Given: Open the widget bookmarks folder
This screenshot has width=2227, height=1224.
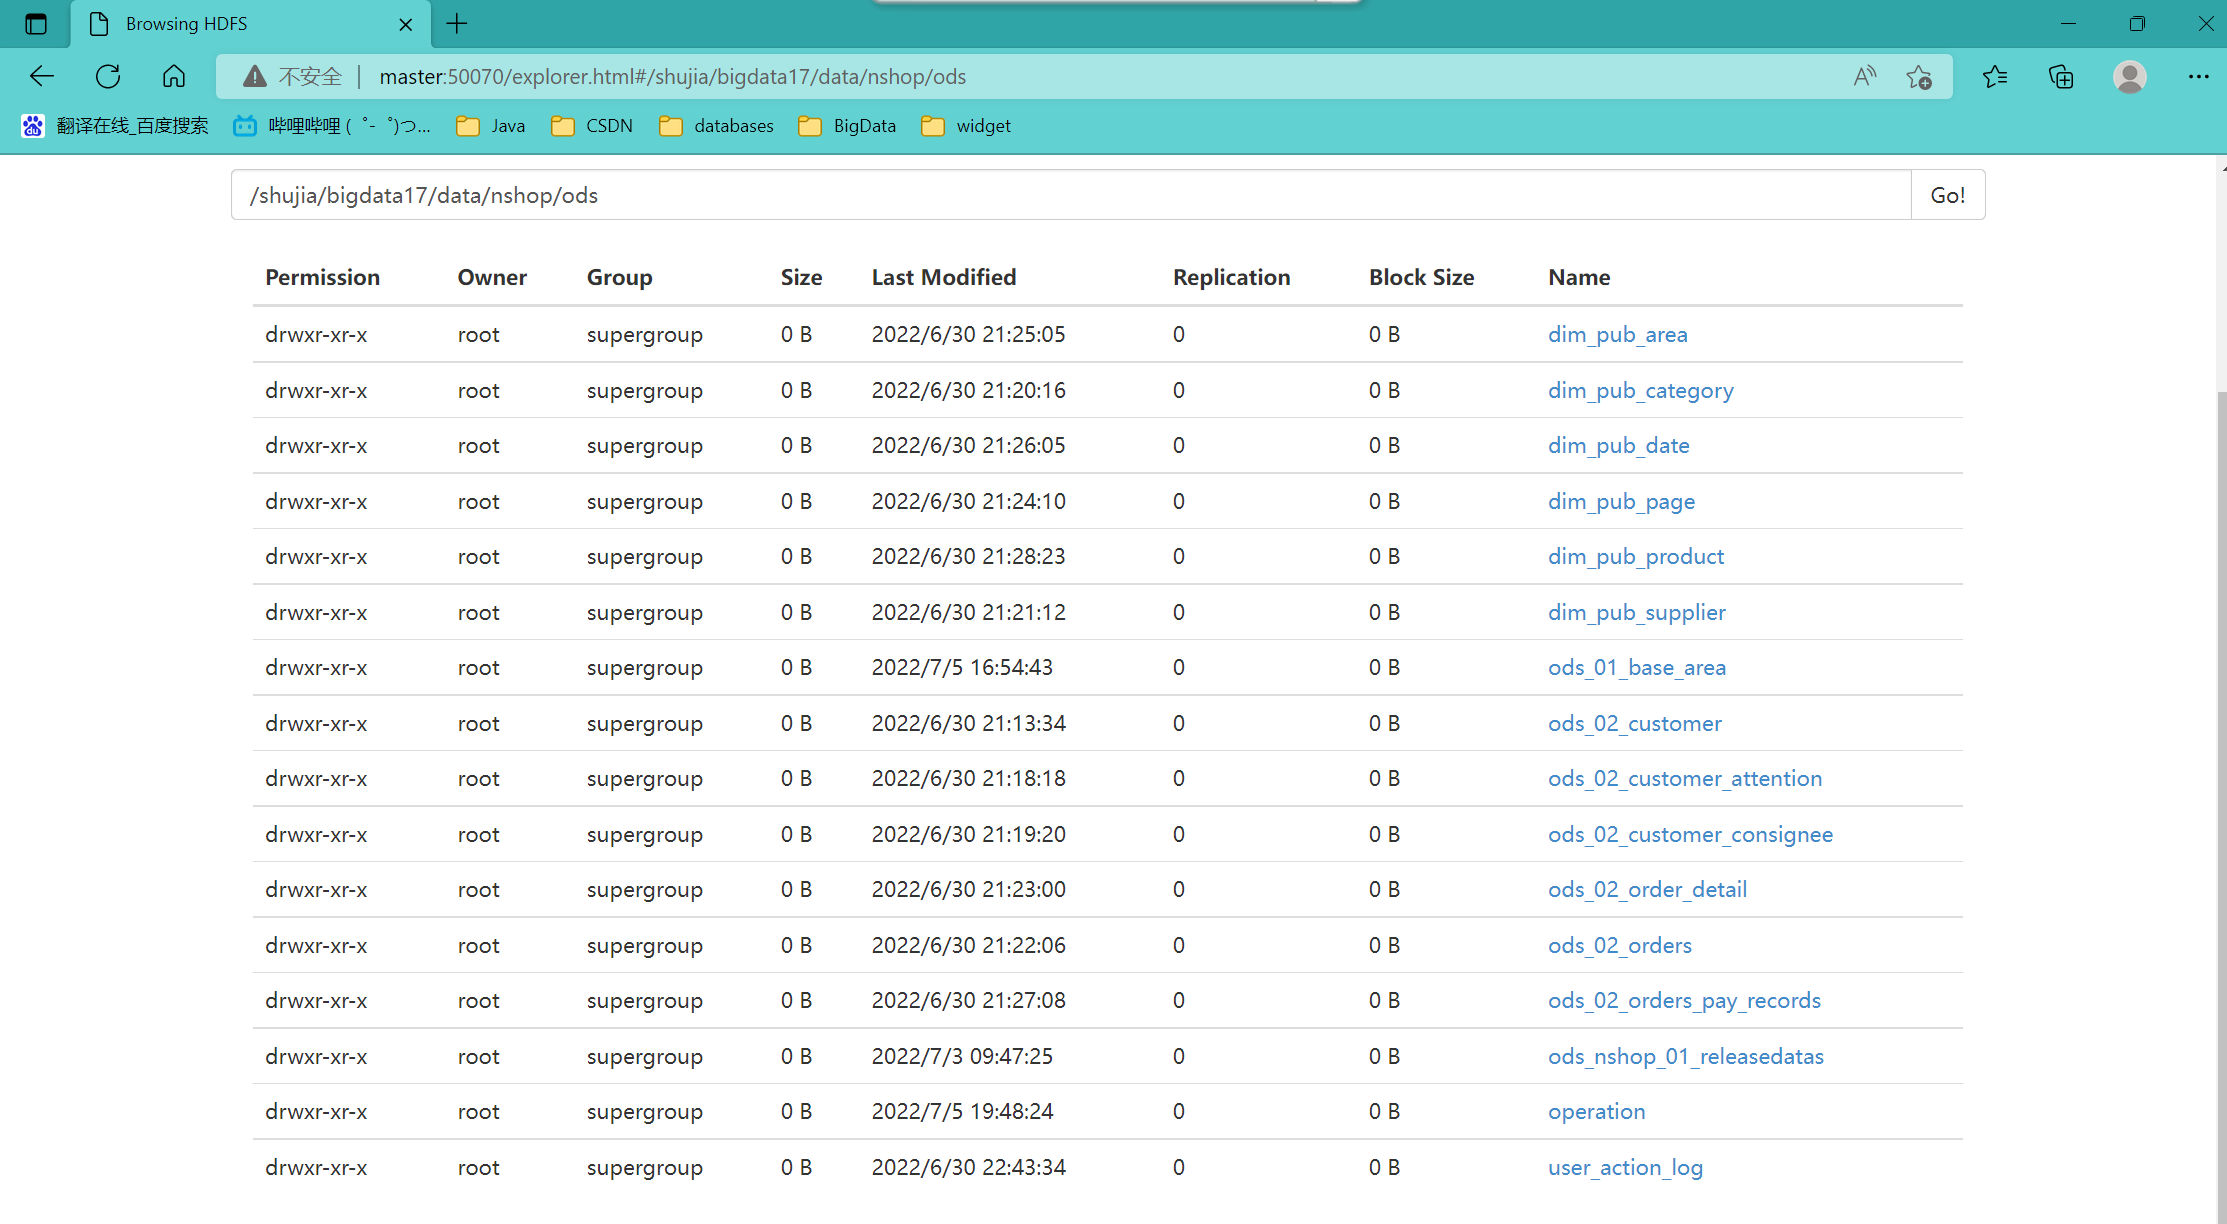Looking at the screenshot, I should tap(966, 126).
